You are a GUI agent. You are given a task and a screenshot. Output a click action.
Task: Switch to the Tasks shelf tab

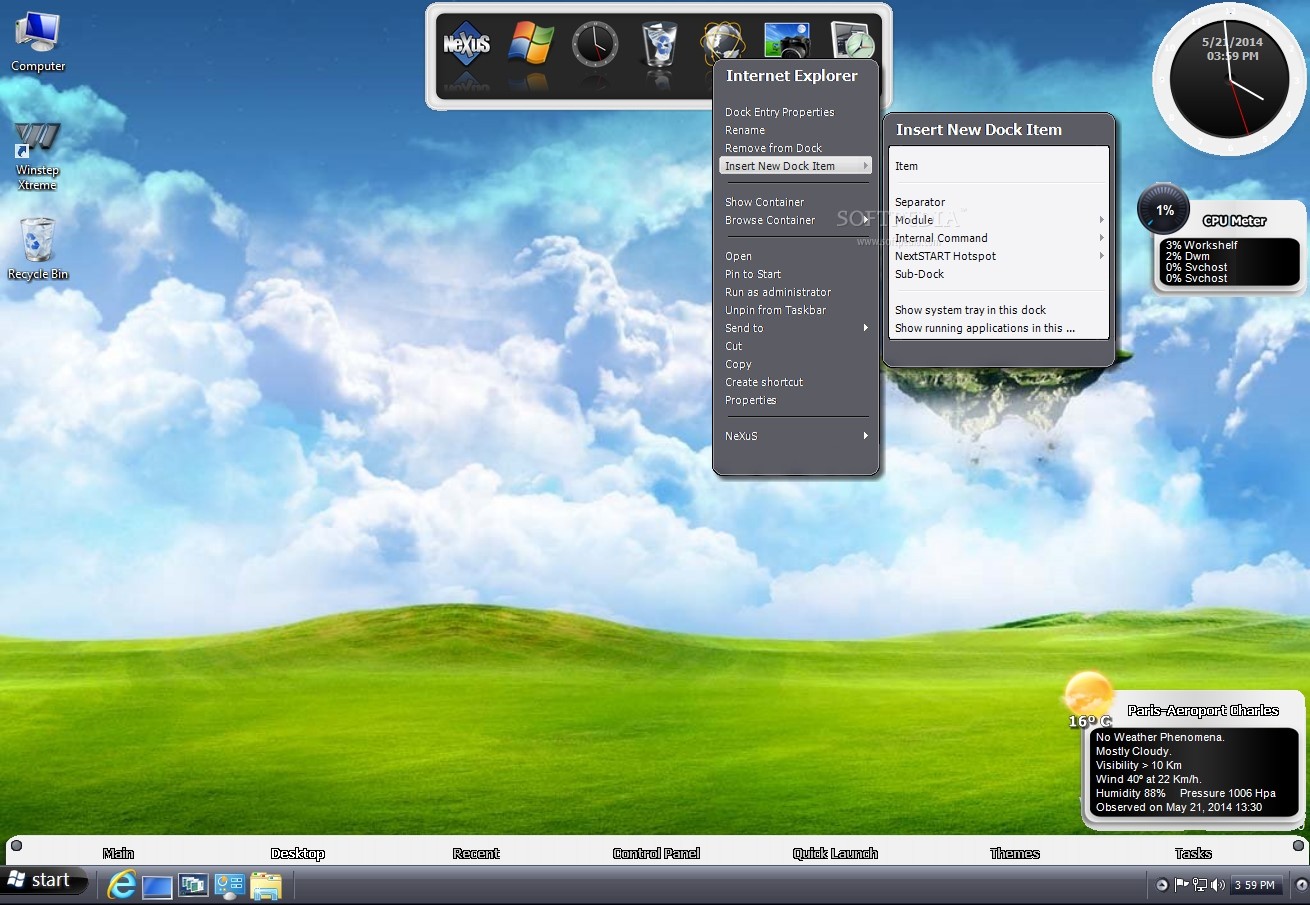(x=1193, y=853)
